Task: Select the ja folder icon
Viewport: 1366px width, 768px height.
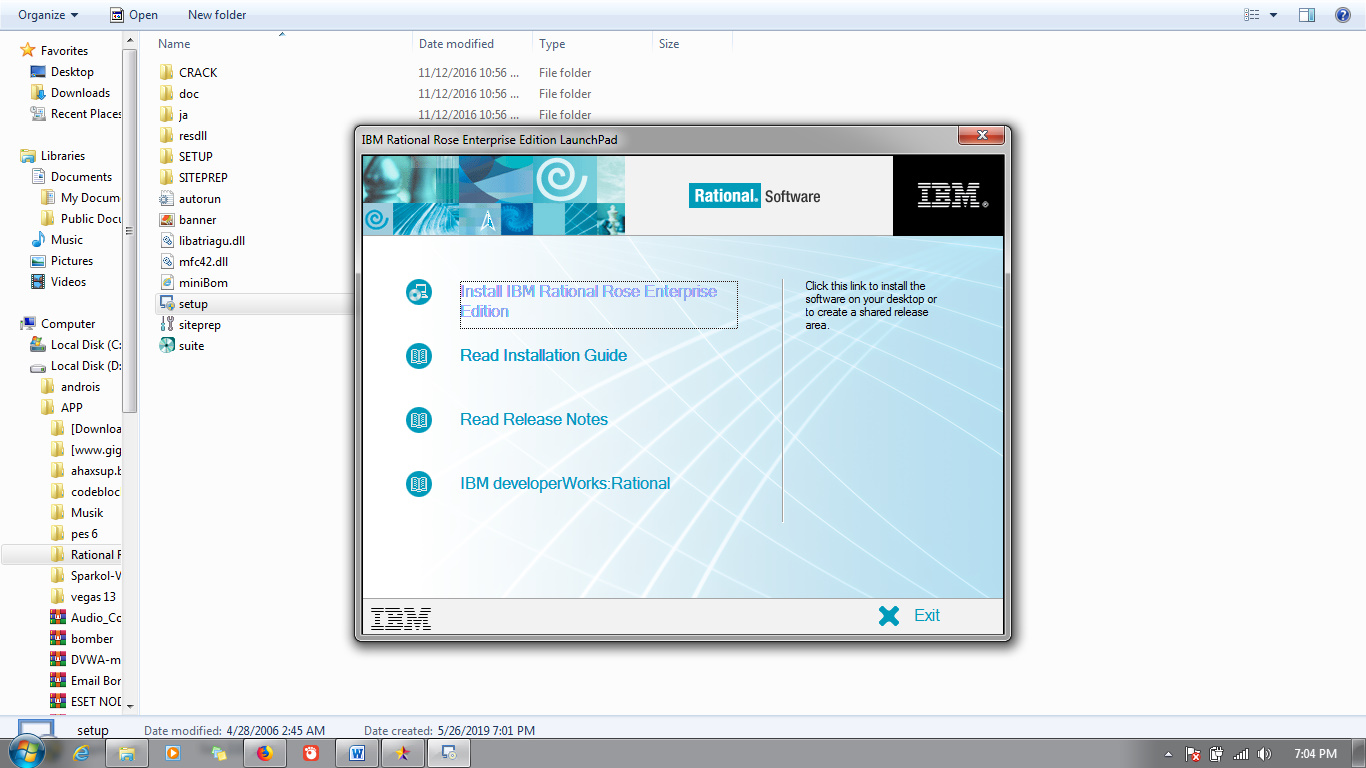Action: coord(167,115)
